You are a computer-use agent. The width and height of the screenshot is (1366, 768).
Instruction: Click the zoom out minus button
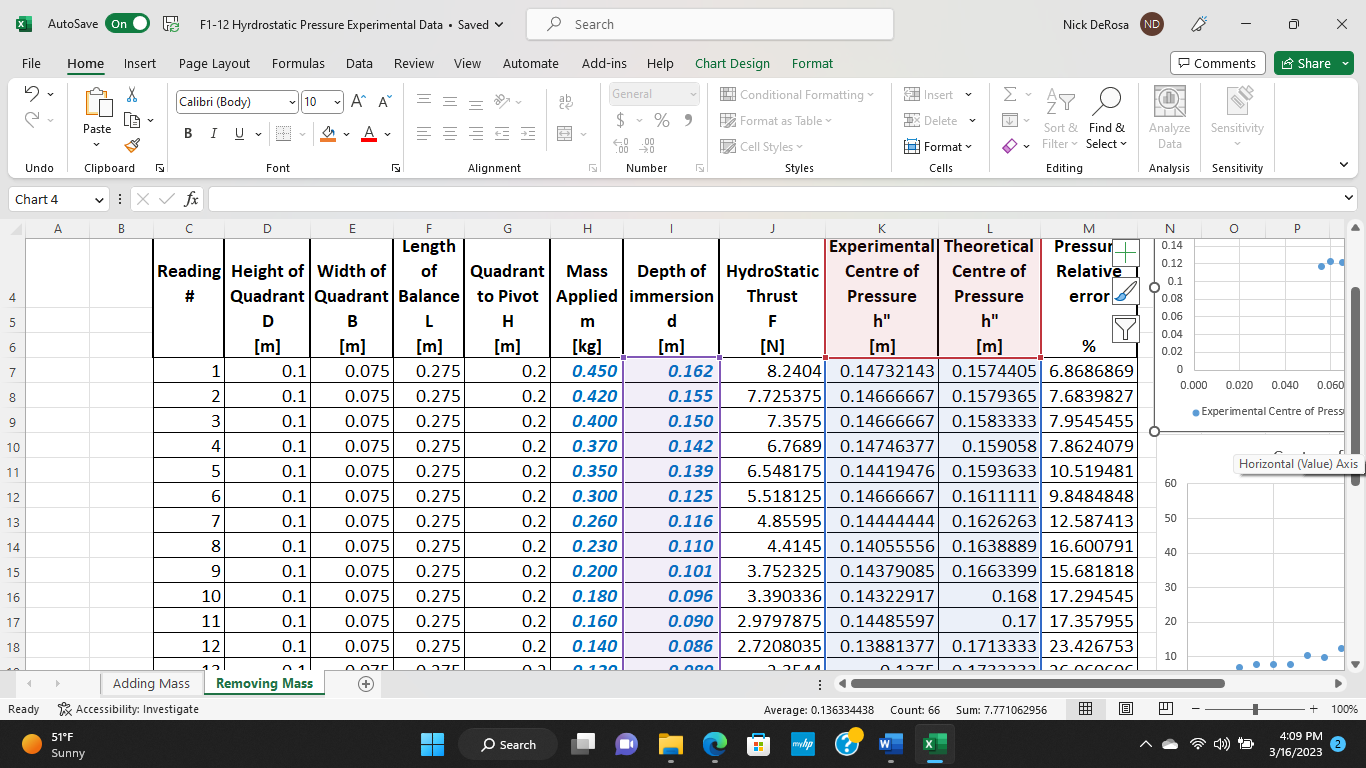point(1193,709)
